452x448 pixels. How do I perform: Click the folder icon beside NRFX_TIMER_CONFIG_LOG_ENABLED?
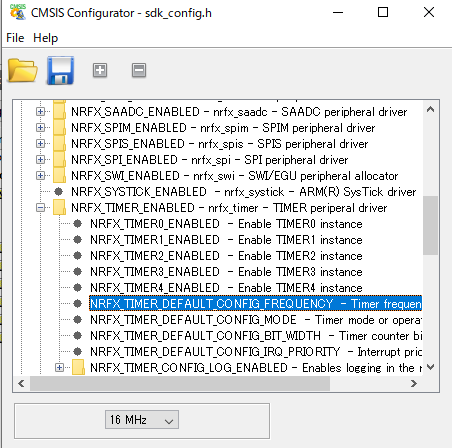[79, 368]
